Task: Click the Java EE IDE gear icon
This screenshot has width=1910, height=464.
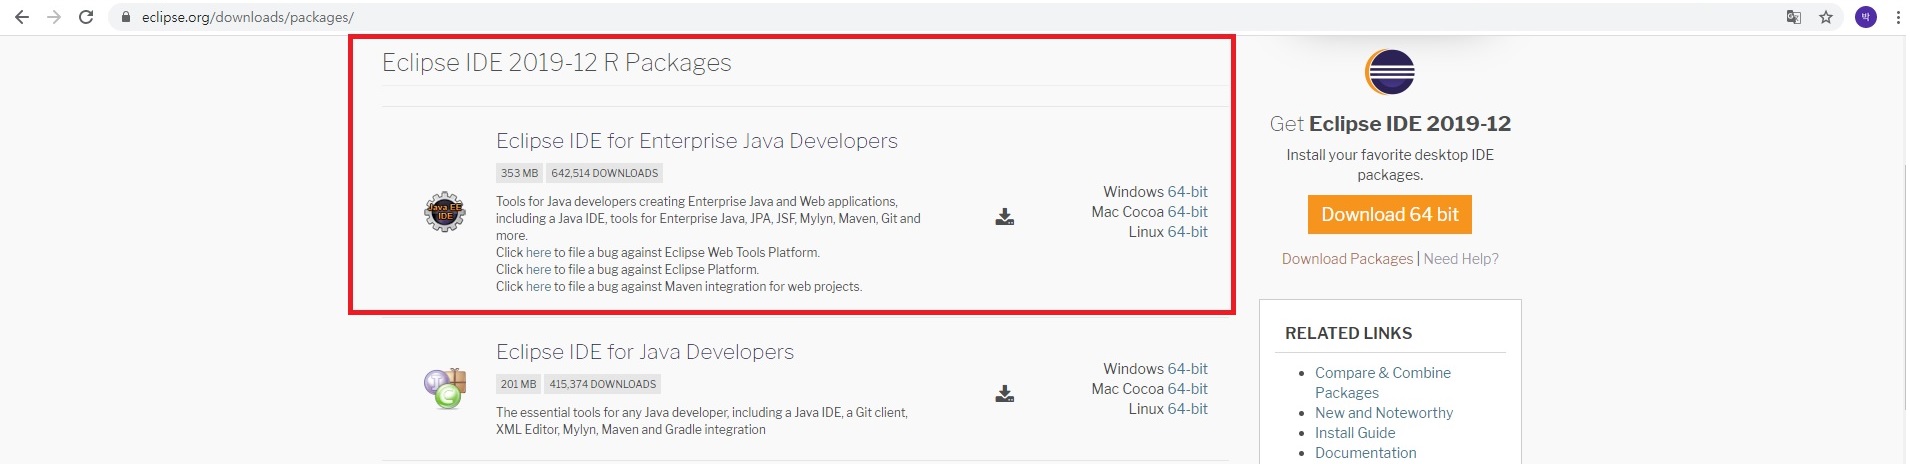Action: tap(445, 212)
